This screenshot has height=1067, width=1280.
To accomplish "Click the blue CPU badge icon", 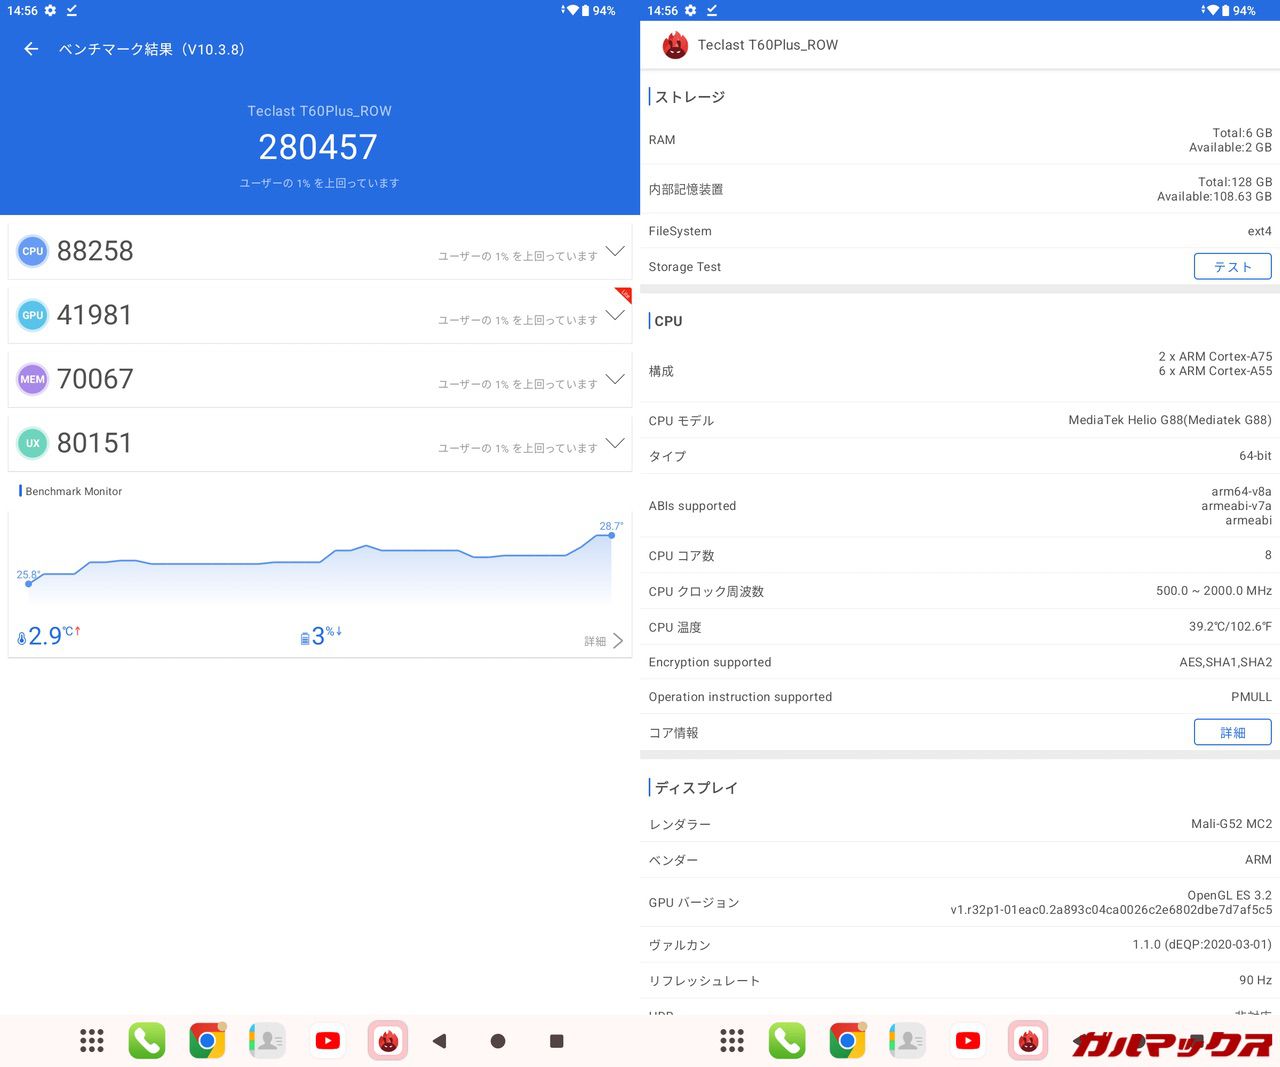I will 33,251.
